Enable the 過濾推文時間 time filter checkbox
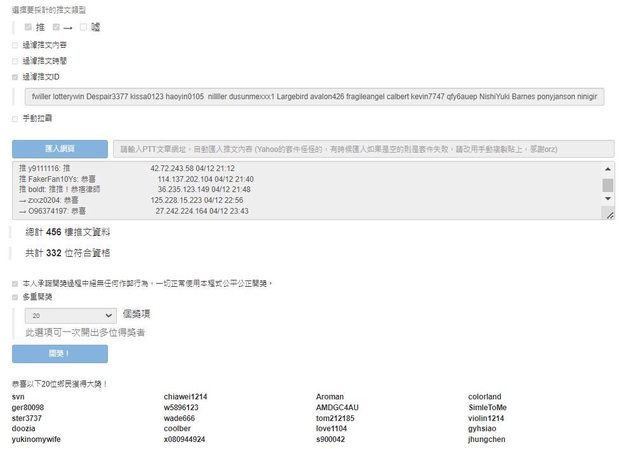 coord(15,60)
